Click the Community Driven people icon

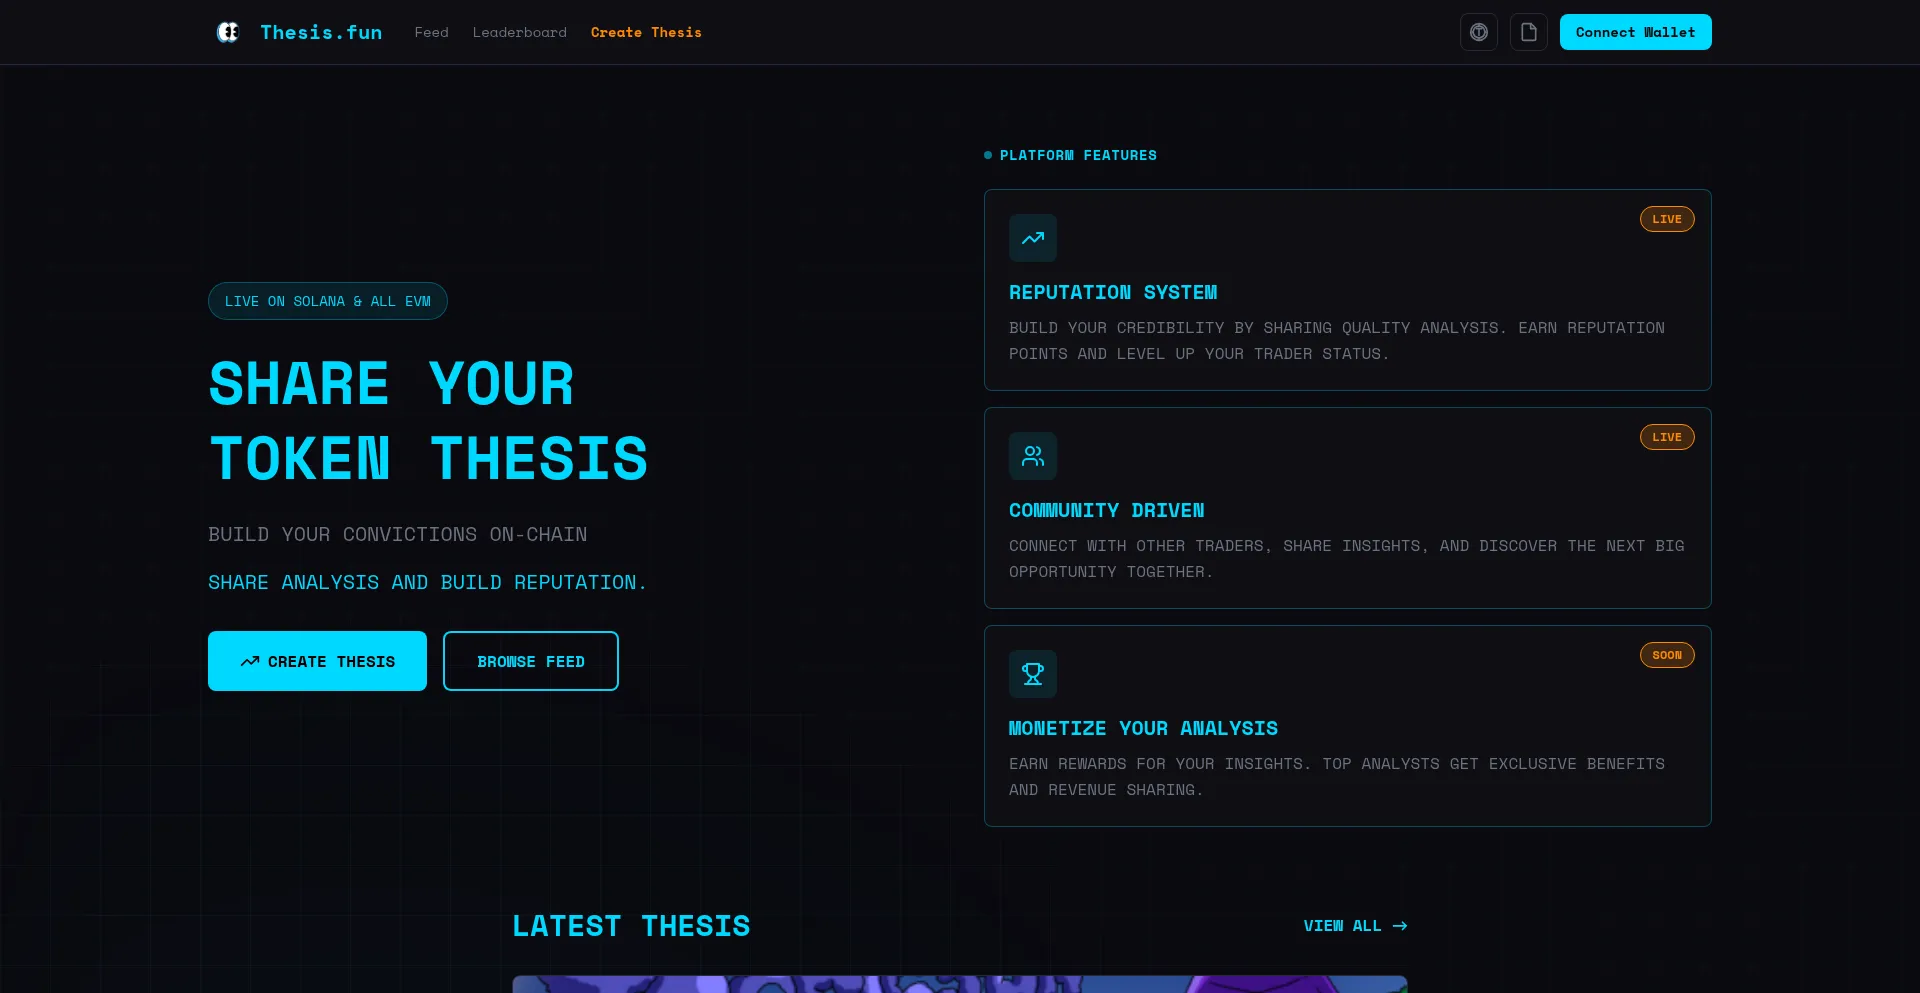coord(1032,456)
